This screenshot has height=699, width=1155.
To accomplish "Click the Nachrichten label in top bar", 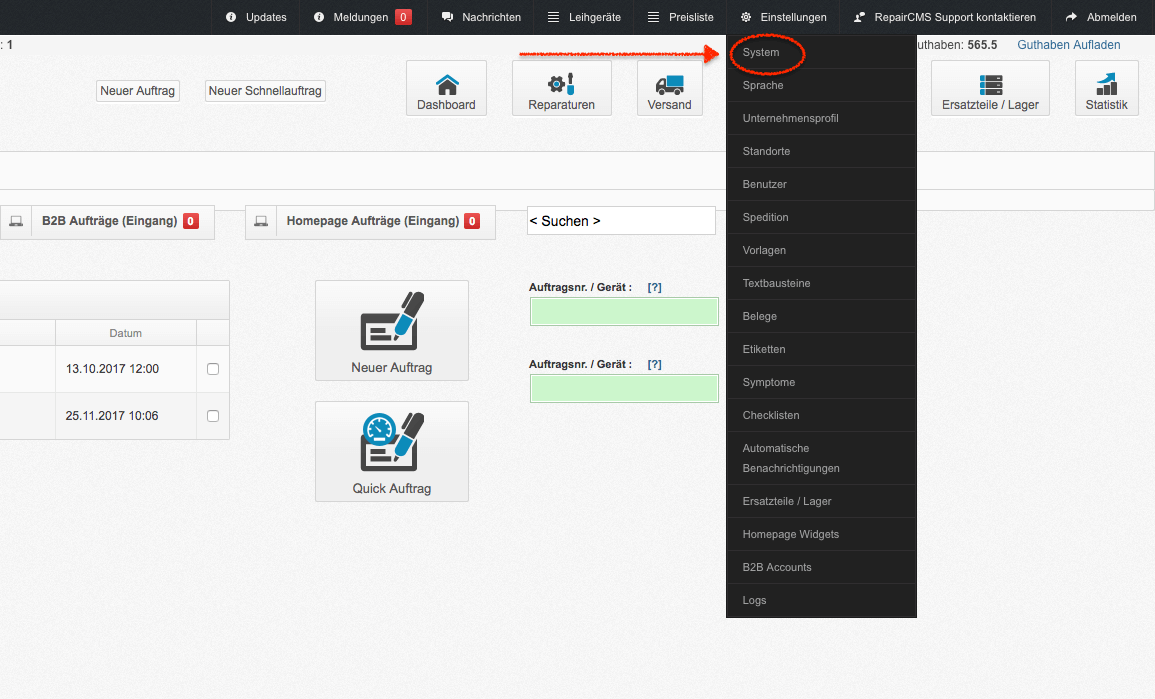I will click(x=491, y=17).
